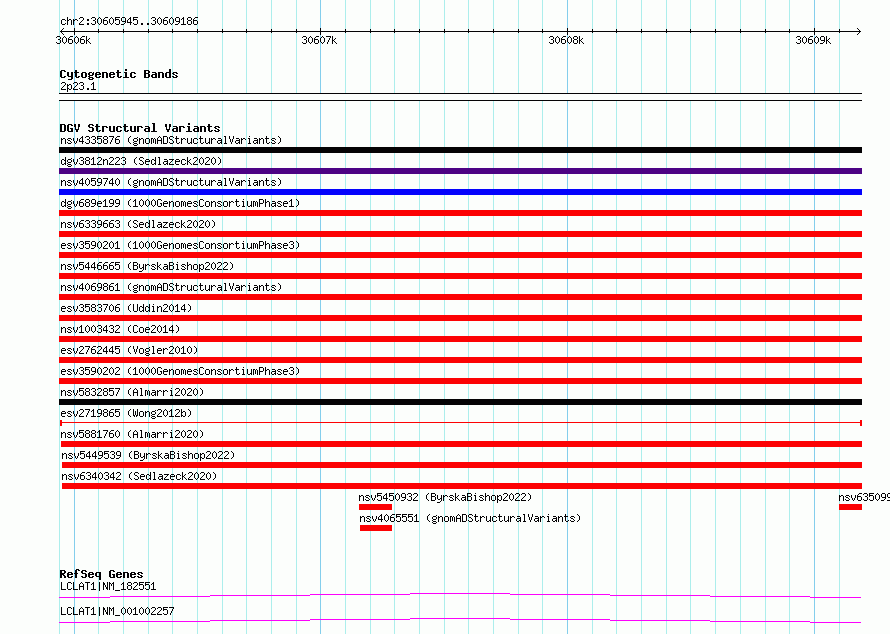
Task: Click the nsv4335876 gnomADStructuralVariants label
Action: pos(171,140)
